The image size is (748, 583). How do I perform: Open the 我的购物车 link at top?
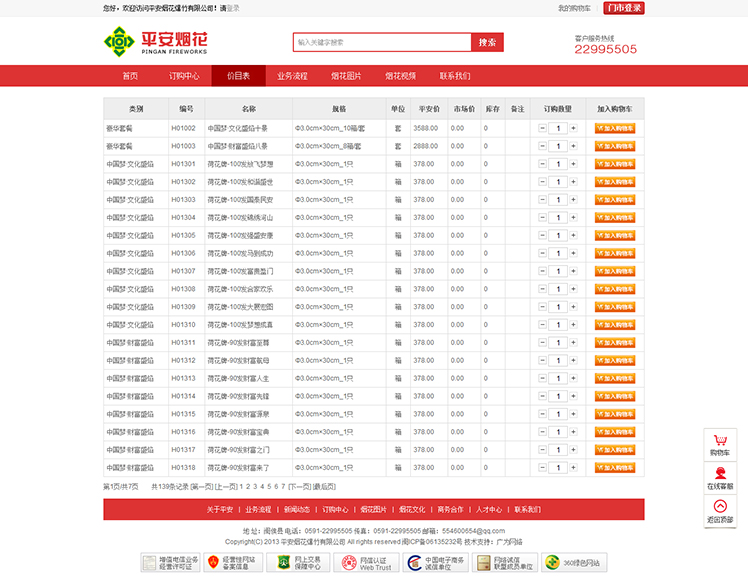coord(574,8)
